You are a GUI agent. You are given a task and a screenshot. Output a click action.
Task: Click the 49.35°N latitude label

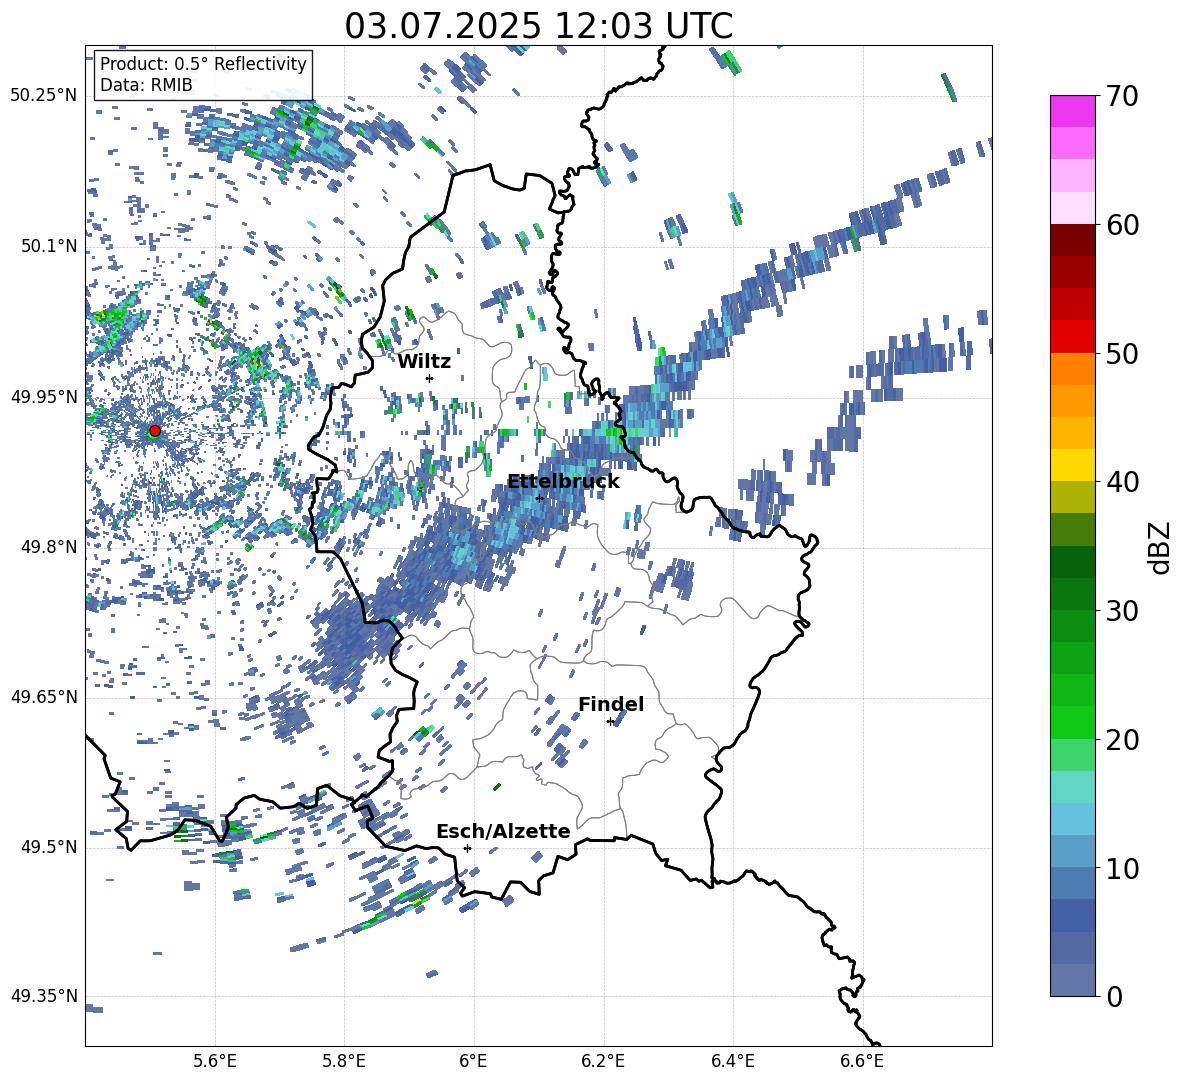[x=44, y=996]
